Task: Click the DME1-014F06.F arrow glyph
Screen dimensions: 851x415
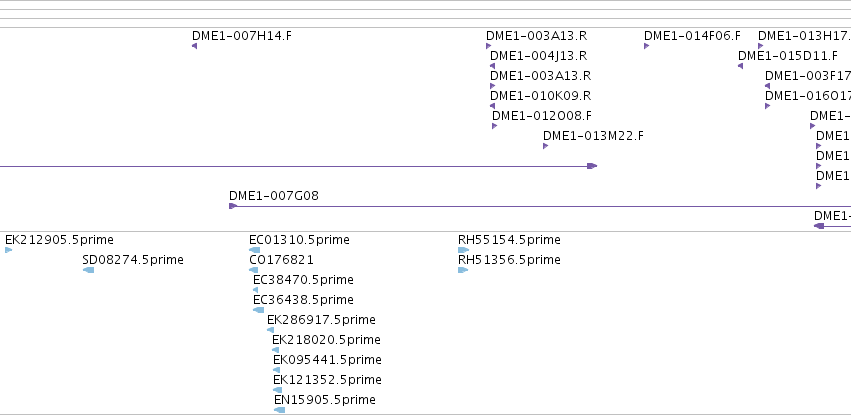Action: [x=646, y=46]
